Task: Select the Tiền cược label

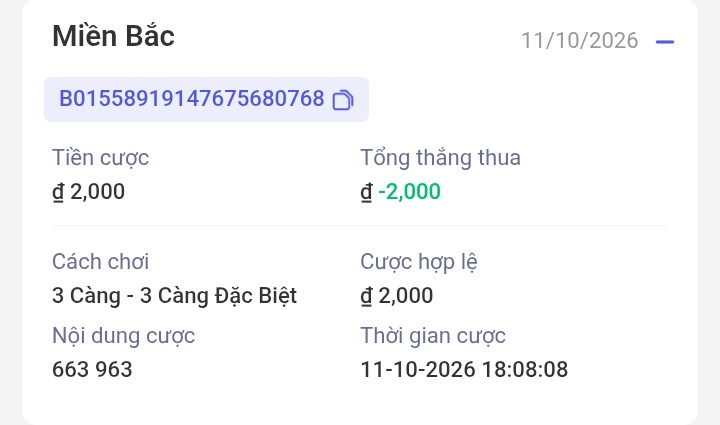Action: pos(101,158)
